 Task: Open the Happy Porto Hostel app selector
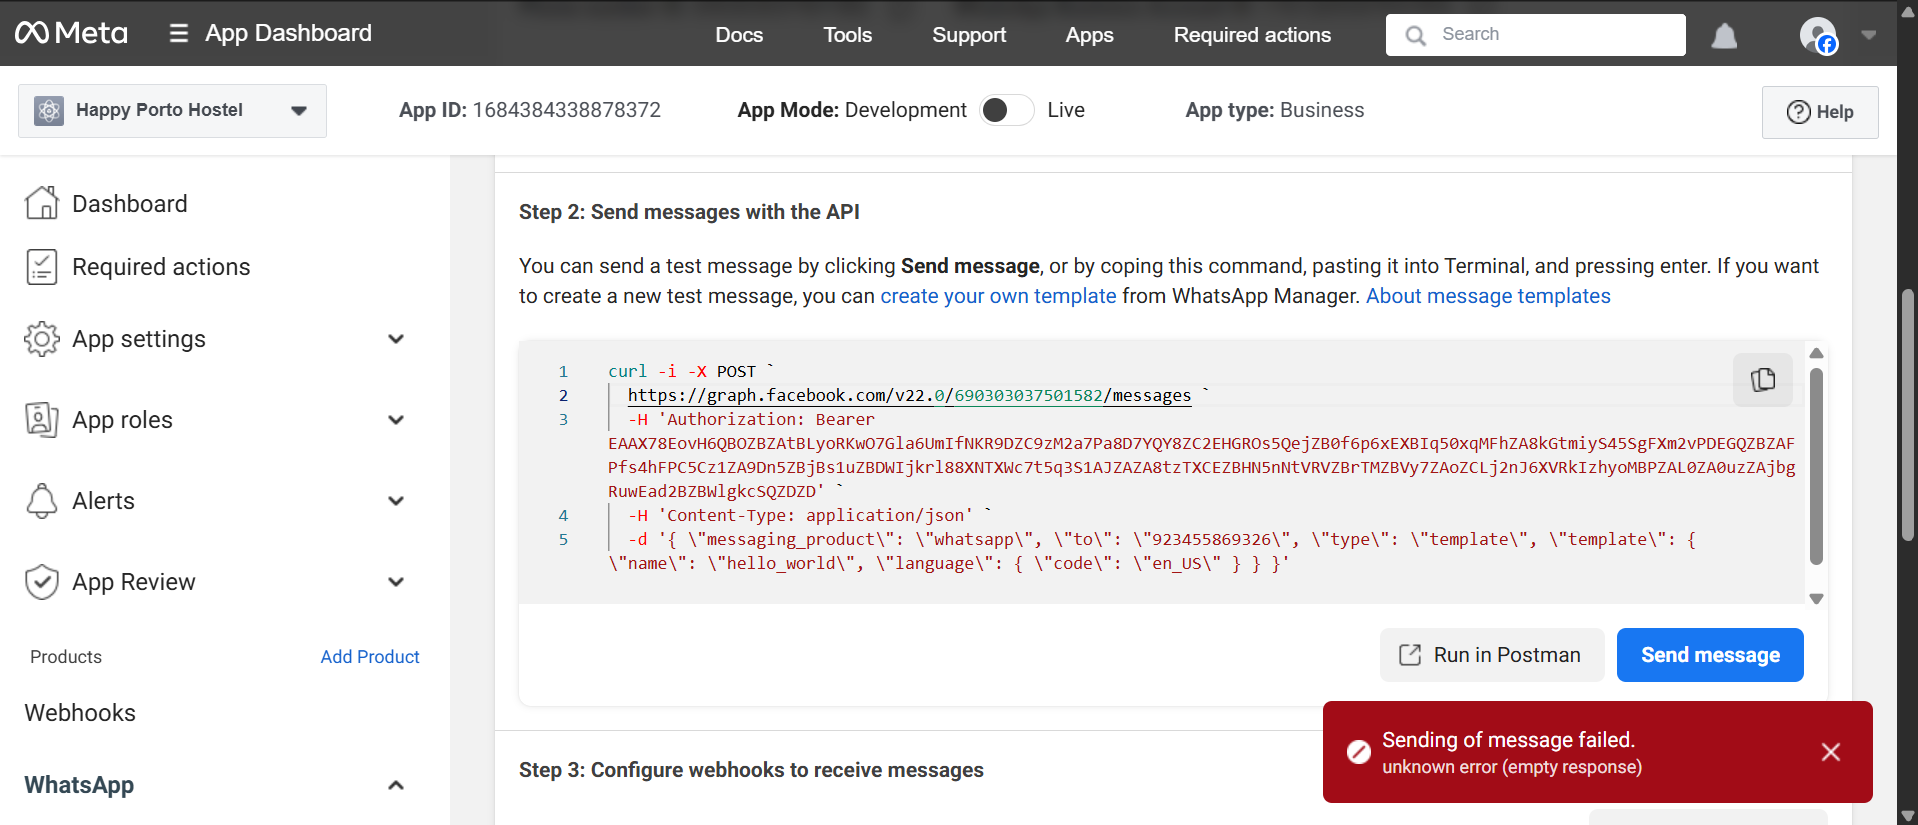click(x=172, y=111)
